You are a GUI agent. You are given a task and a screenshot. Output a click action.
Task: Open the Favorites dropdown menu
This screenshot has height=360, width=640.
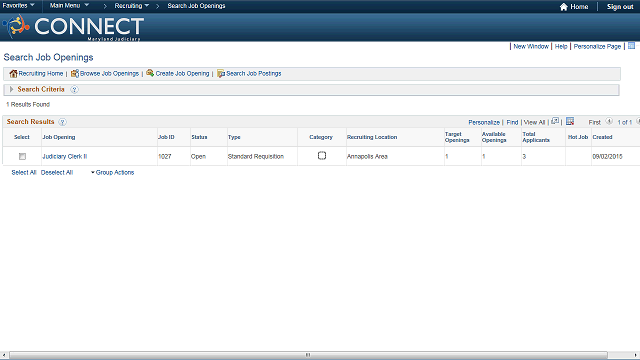pyautogui.click(x=18, y=6)
